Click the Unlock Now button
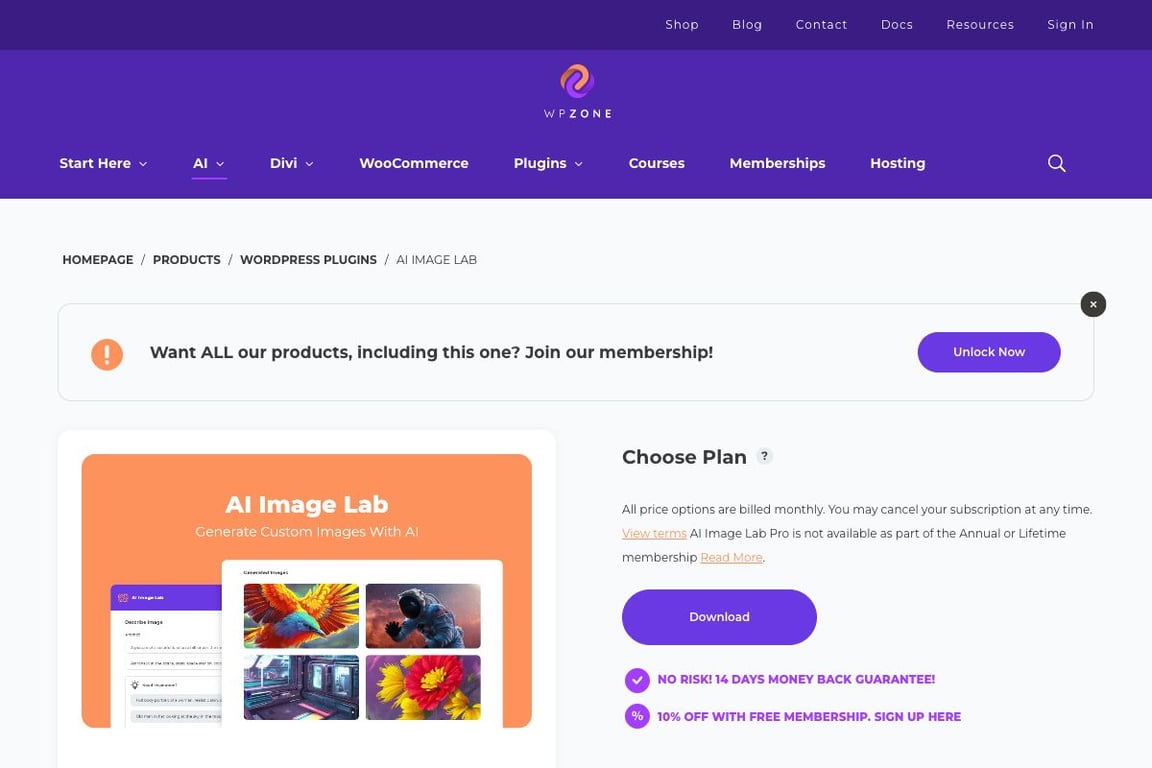Viewport: 1152px width, 768px height. (989, 352)
